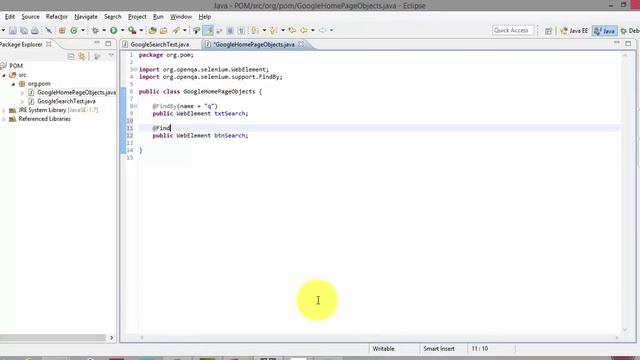Screen dimensions: 640x360
Task: Open the Window menu
Action: [x=181, y=17]
